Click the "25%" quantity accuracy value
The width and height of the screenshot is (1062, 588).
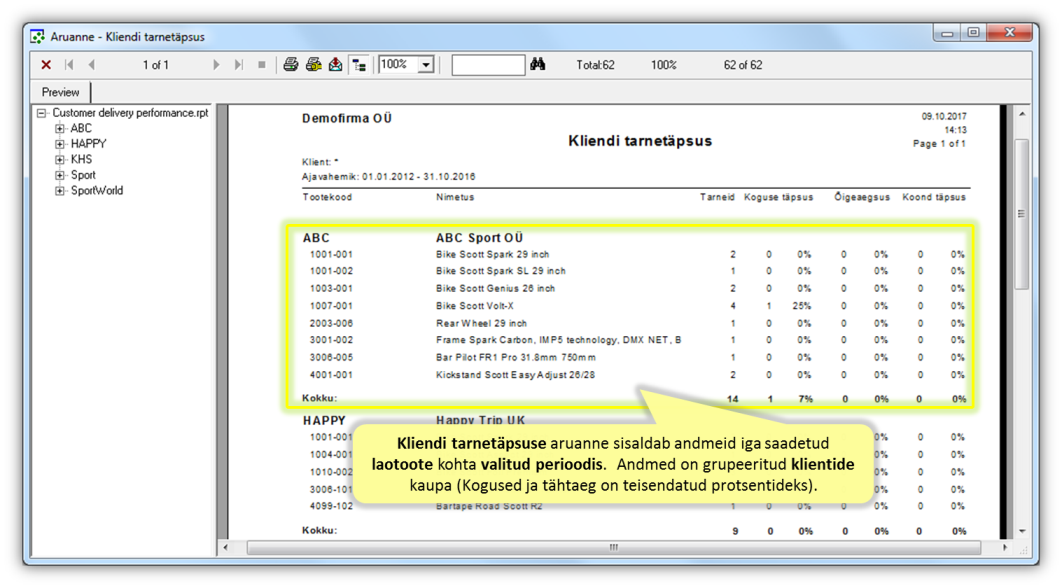(802, 306)
